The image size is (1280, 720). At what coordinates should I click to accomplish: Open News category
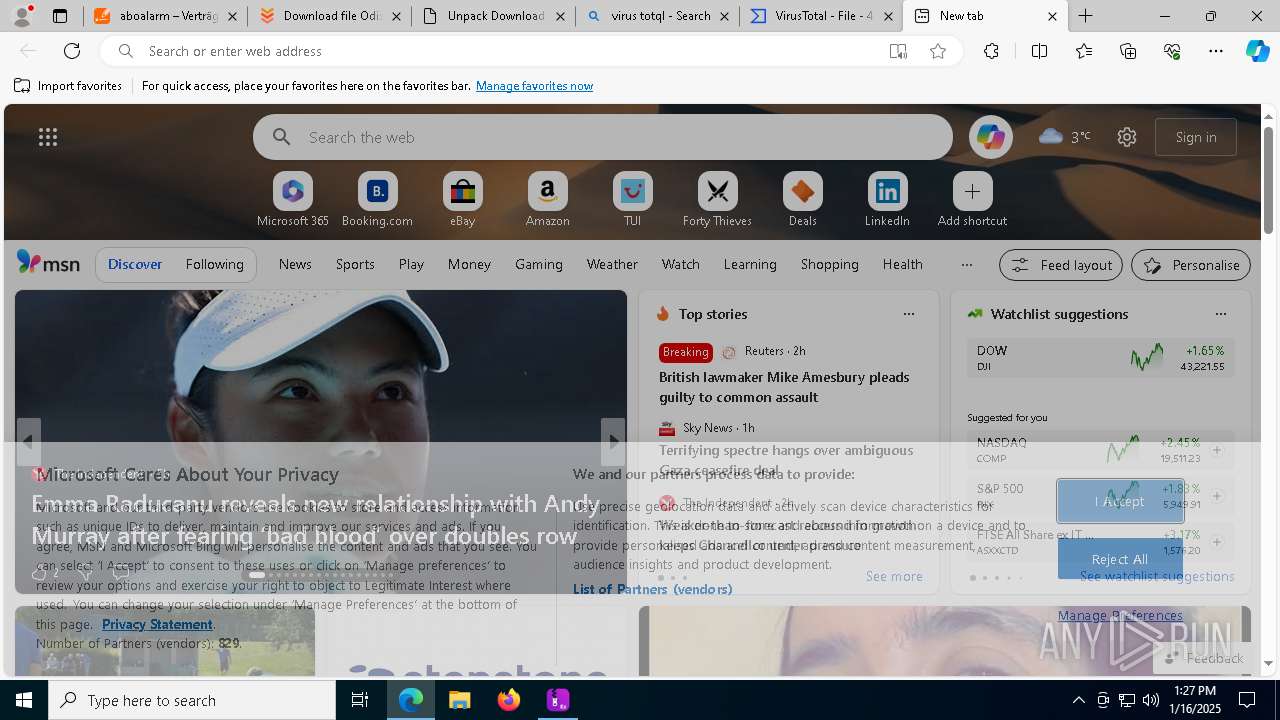pos(295,264)
